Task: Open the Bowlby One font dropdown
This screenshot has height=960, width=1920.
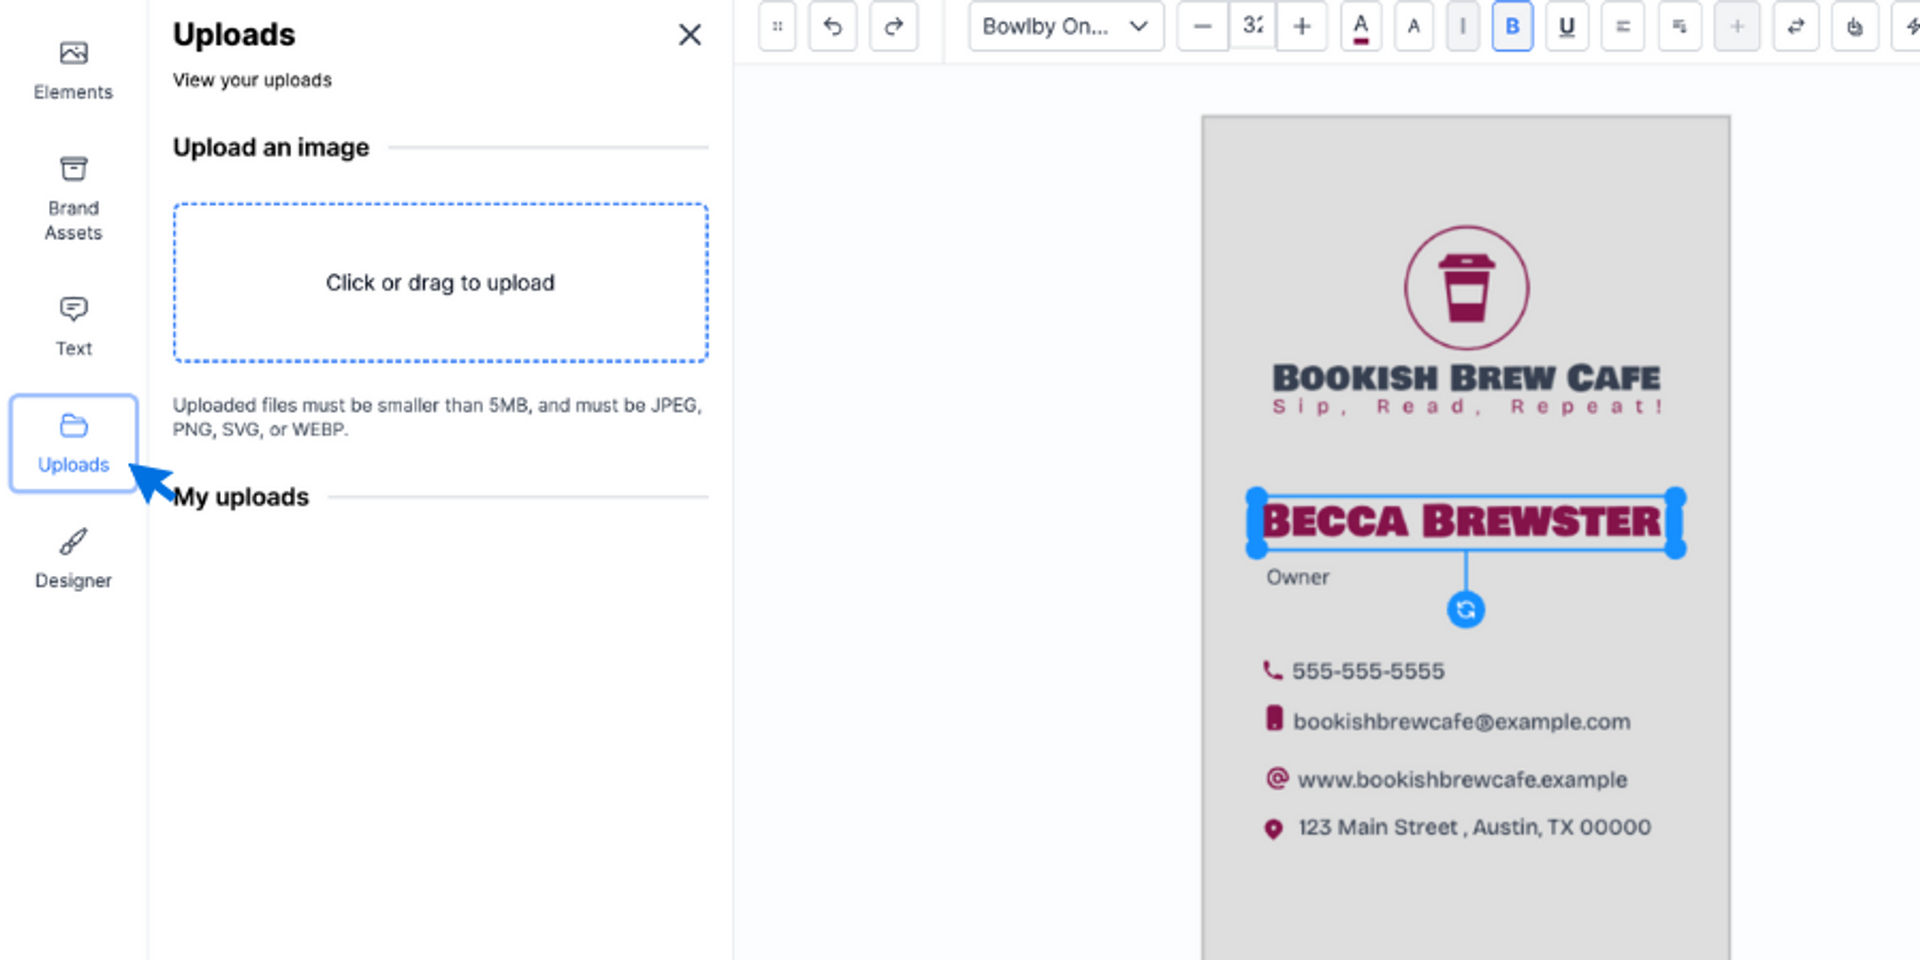Action: point(1065,27)
